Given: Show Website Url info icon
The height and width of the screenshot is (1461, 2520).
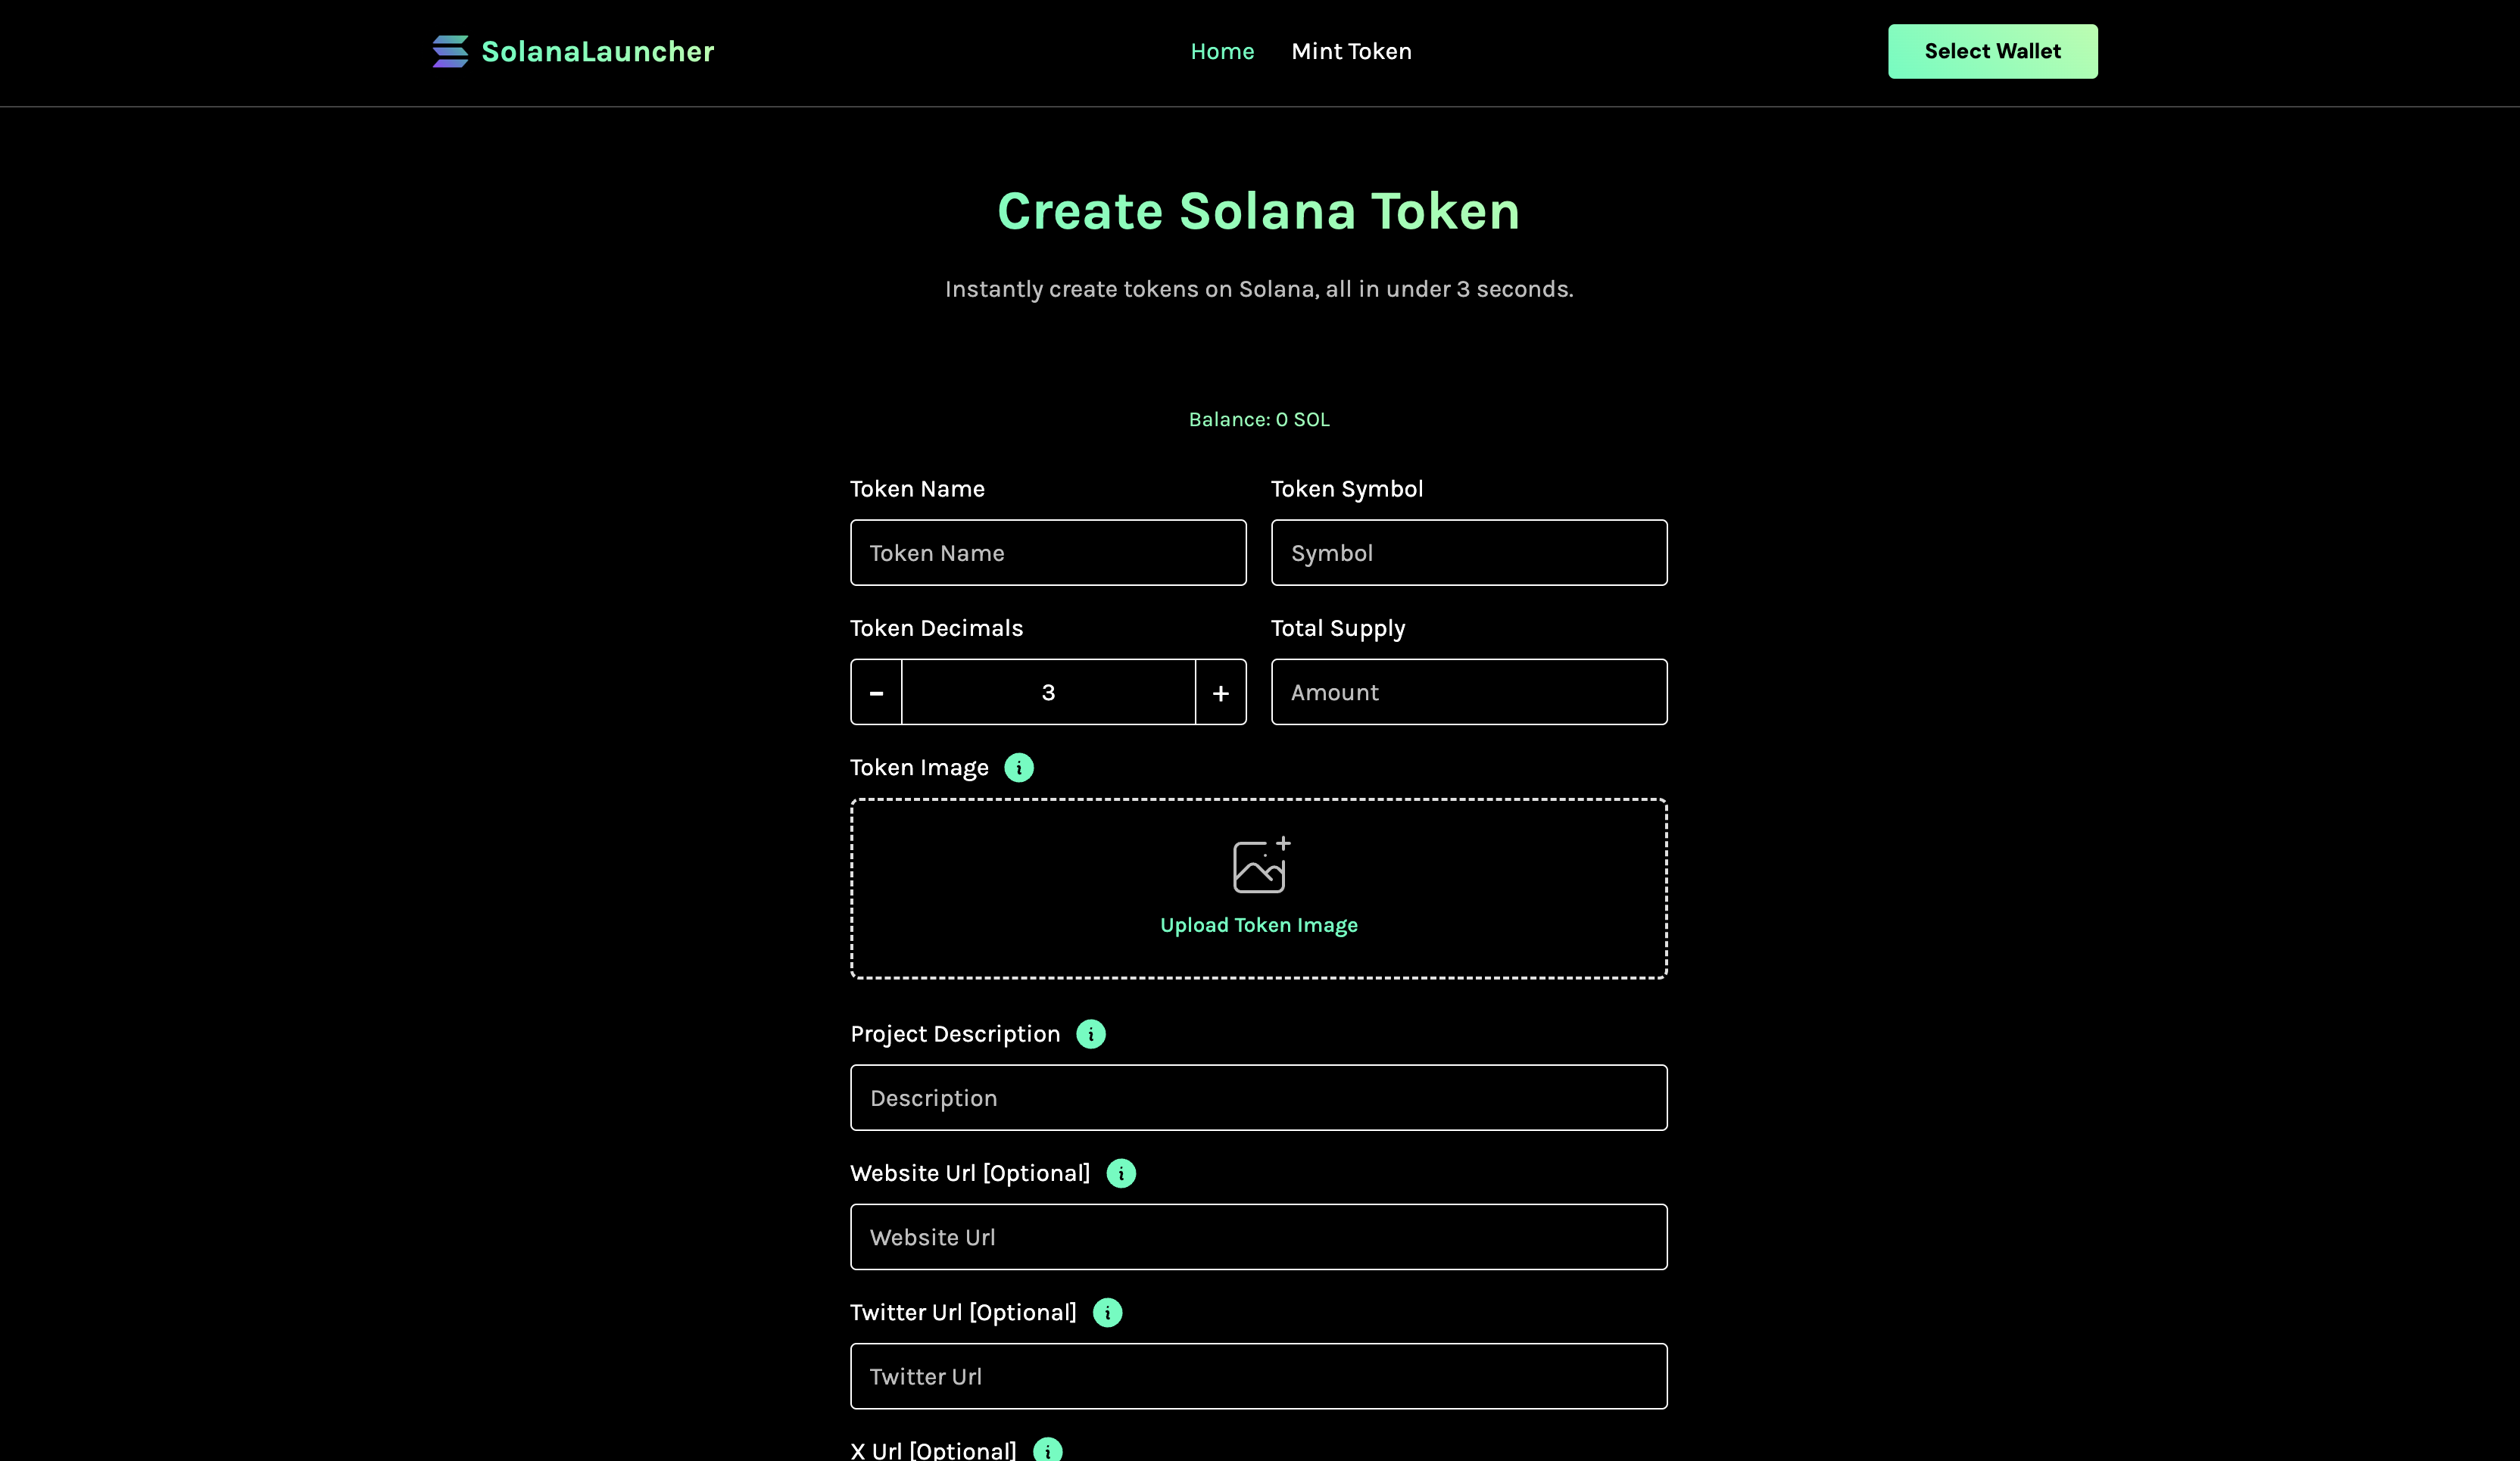Looking at the screenshot, I should tap(1121, 1173).
